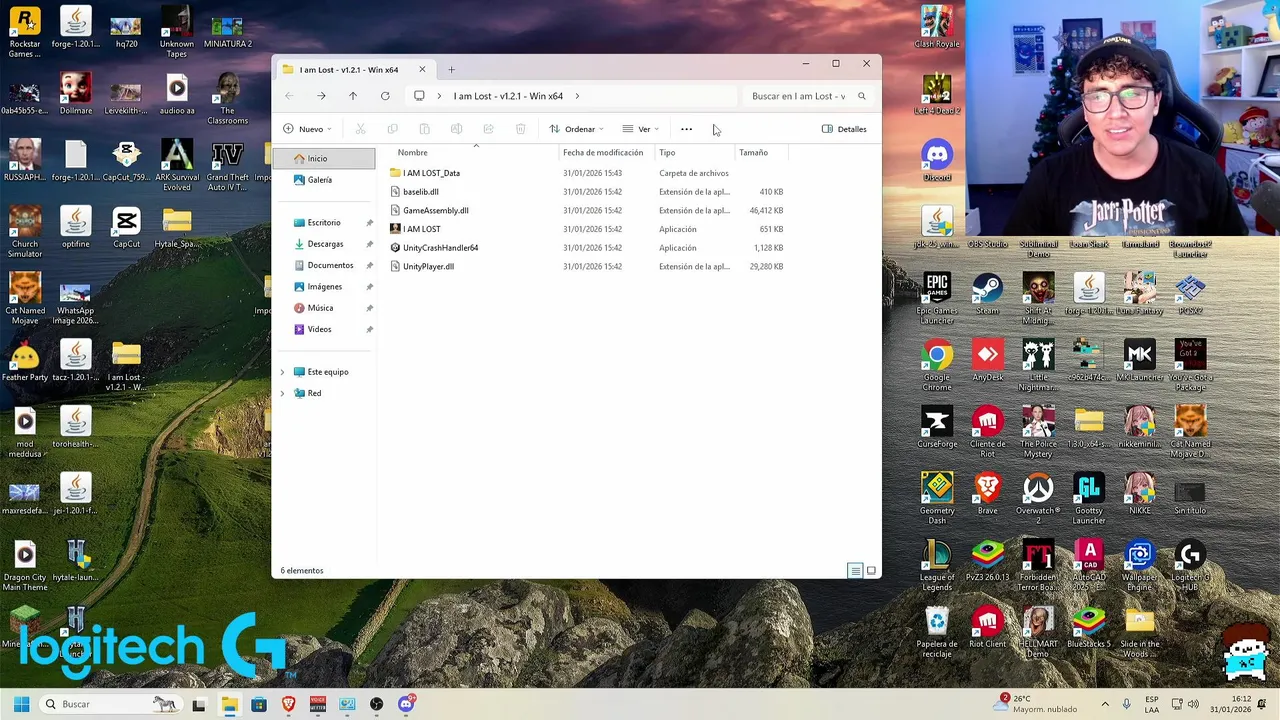
Task: Click the Share icon in Explorer toolbar
Action: 489,129
